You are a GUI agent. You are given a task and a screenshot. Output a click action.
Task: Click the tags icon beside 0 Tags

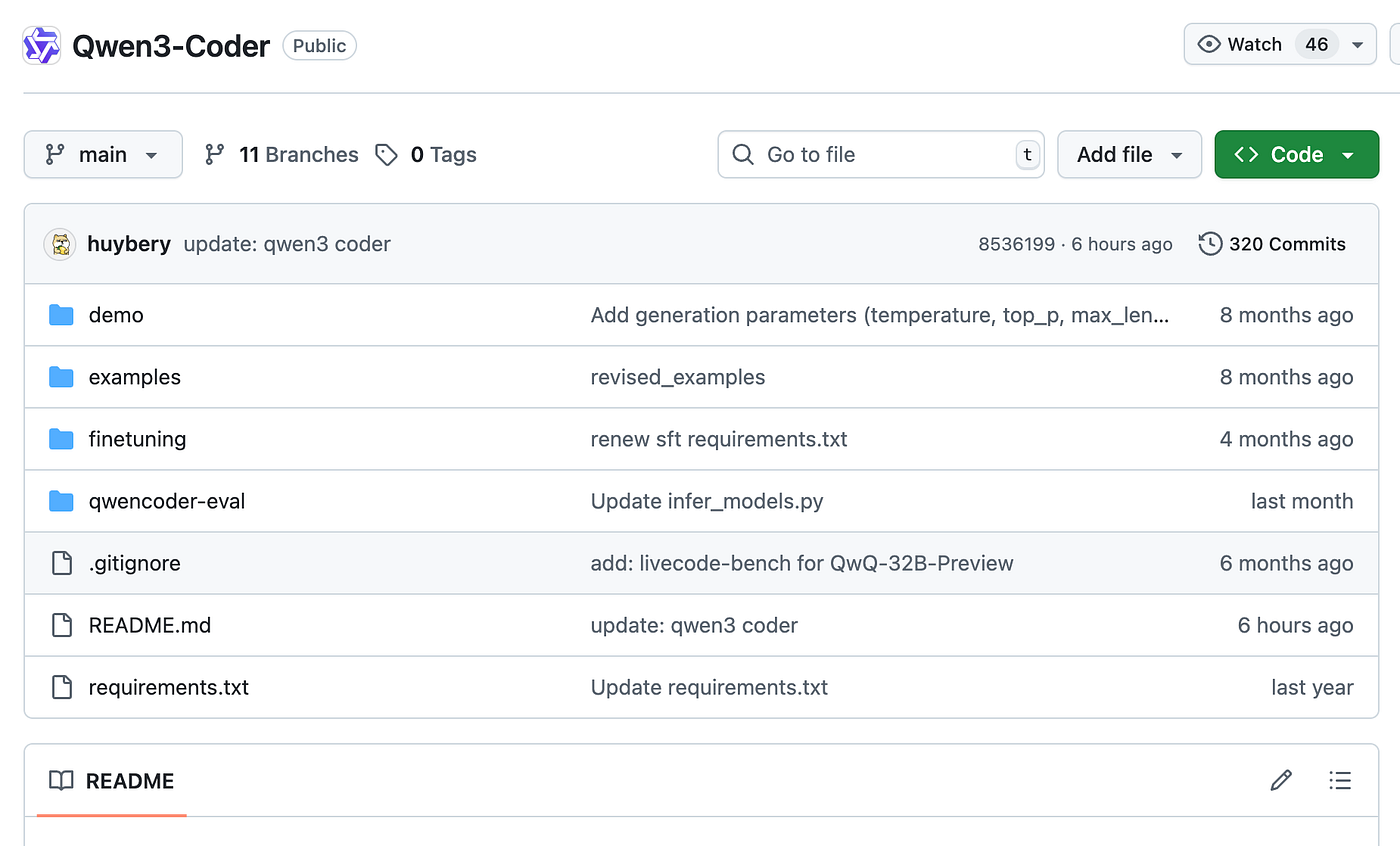coord(386,155)
